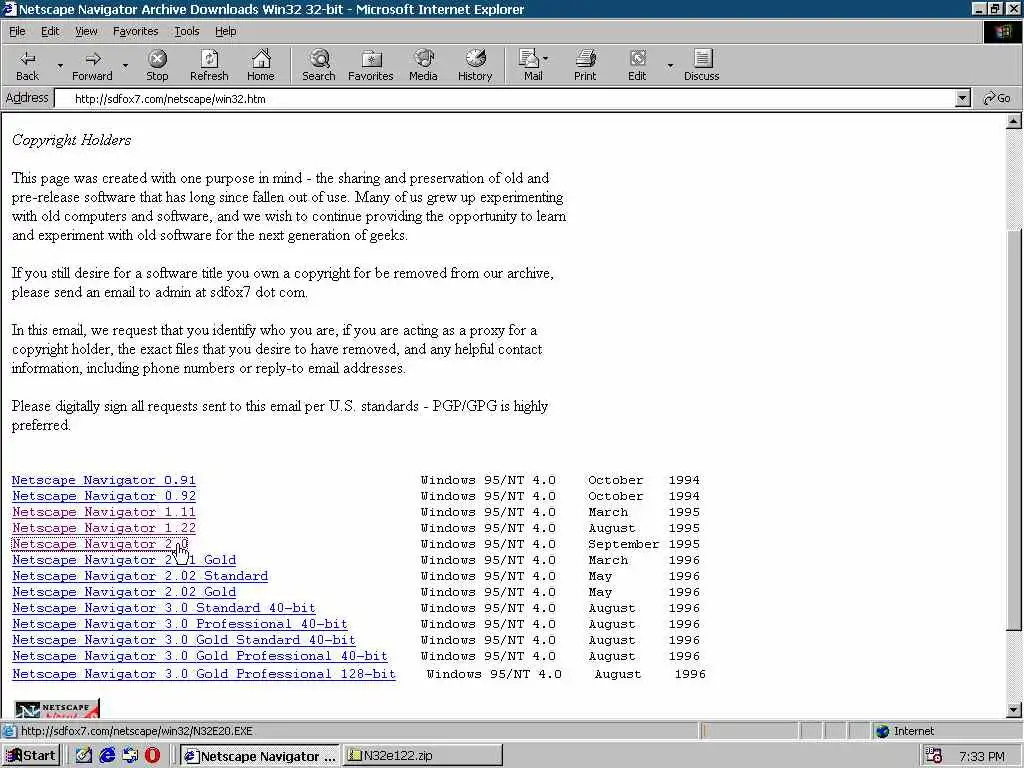Click inside the Address URL field
This screenshot has width=1024, height=768.
tap(503, 99)
